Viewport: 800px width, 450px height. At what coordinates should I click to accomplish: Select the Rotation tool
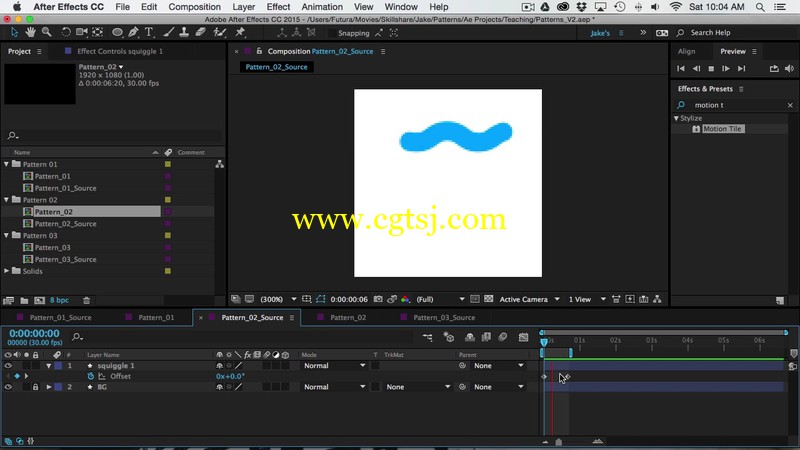point(66,32)
